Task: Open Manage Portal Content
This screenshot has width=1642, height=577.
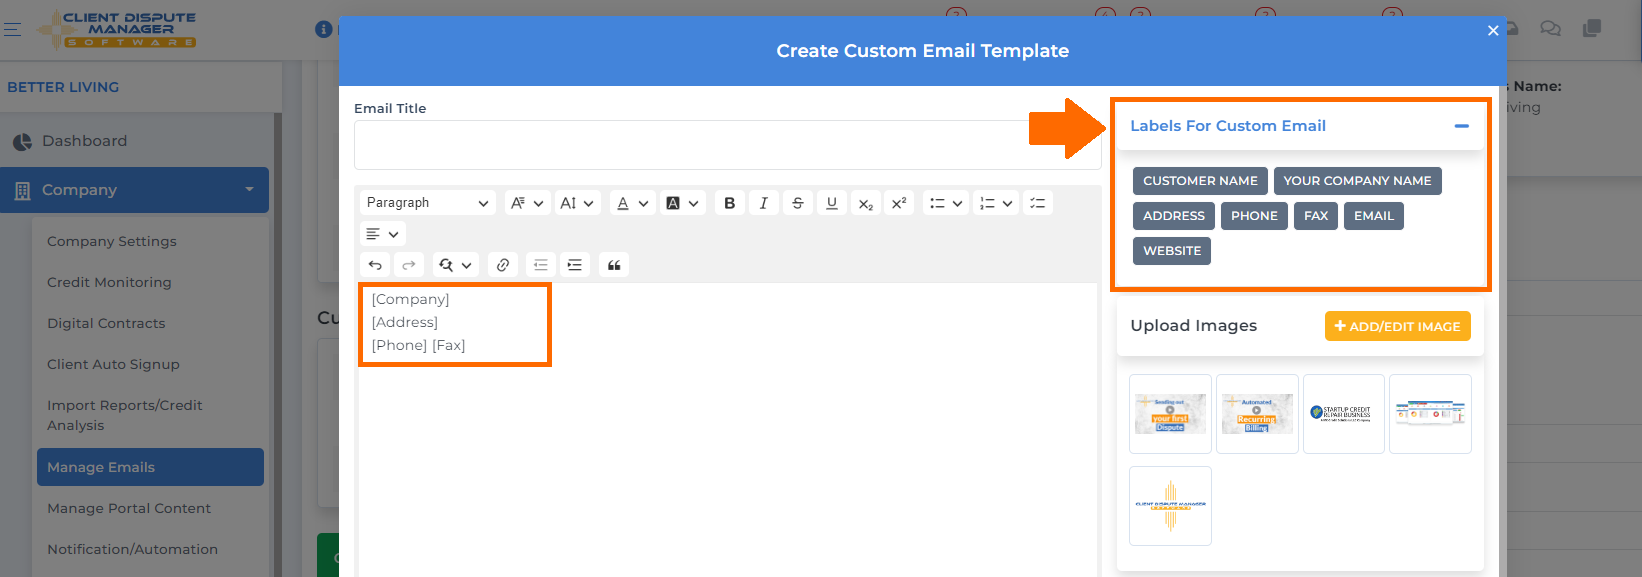Action: (129, 508)
